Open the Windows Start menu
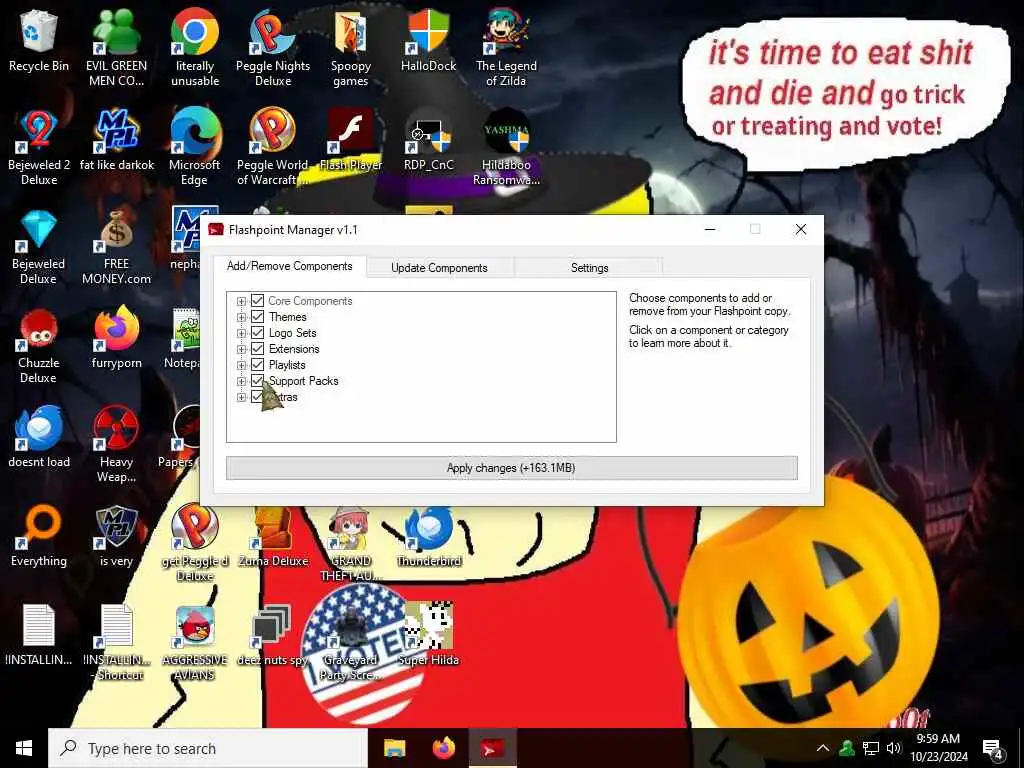Image resolution: width=1024 pixels, height=768 pixels. (24, 748)
